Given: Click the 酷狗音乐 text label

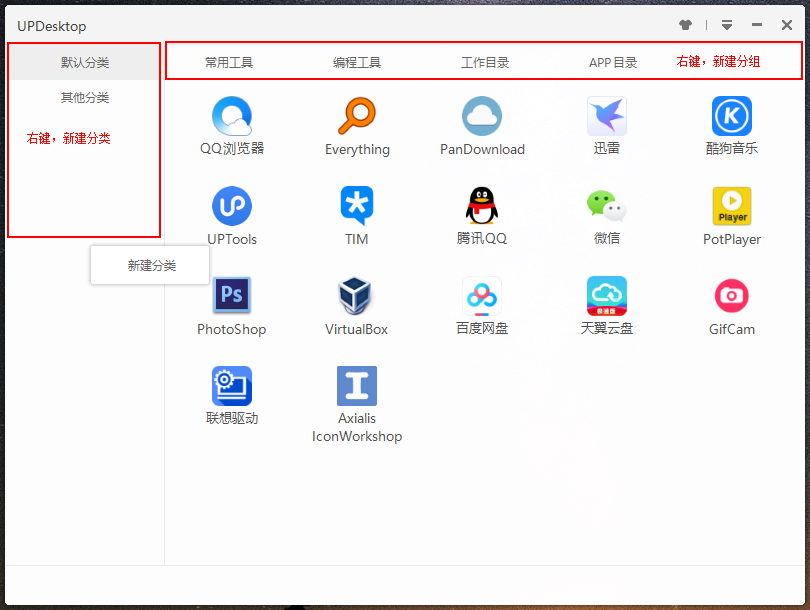Looking at the screenshot, I should tap(732, 149).
